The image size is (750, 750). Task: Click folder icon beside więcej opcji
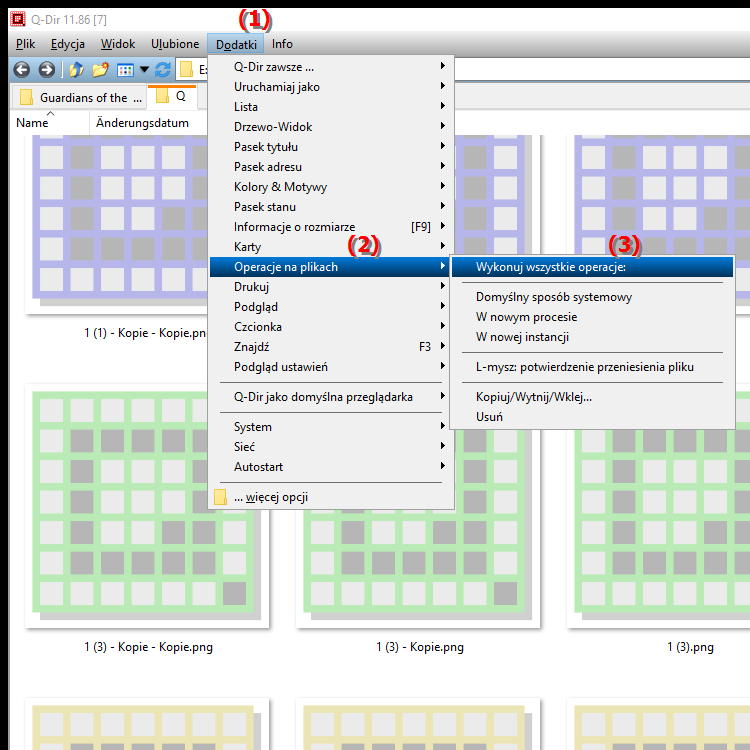tap(220, 498)
